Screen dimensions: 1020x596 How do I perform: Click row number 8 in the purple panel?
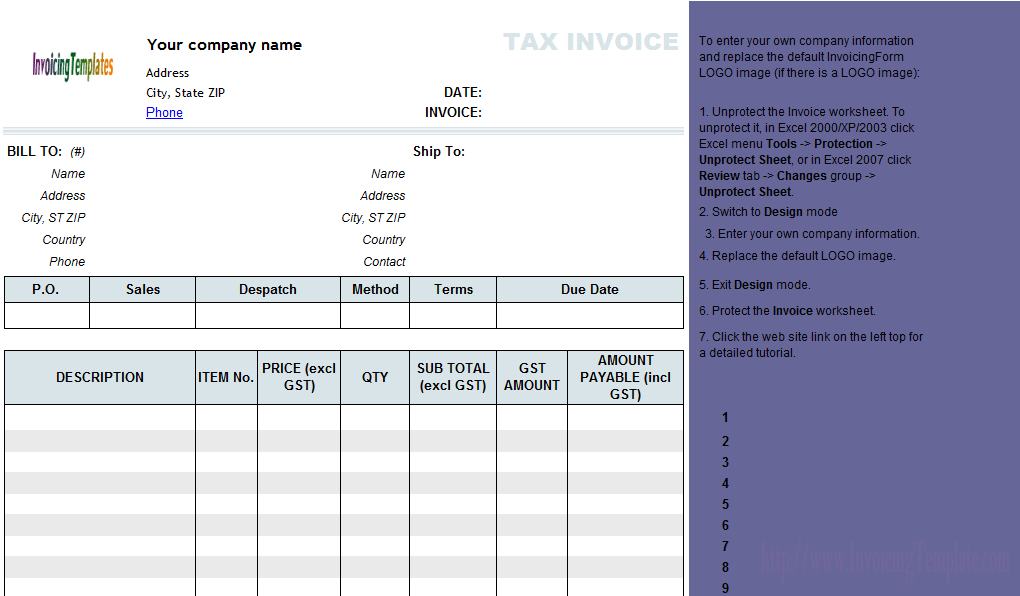coord(725,567)
